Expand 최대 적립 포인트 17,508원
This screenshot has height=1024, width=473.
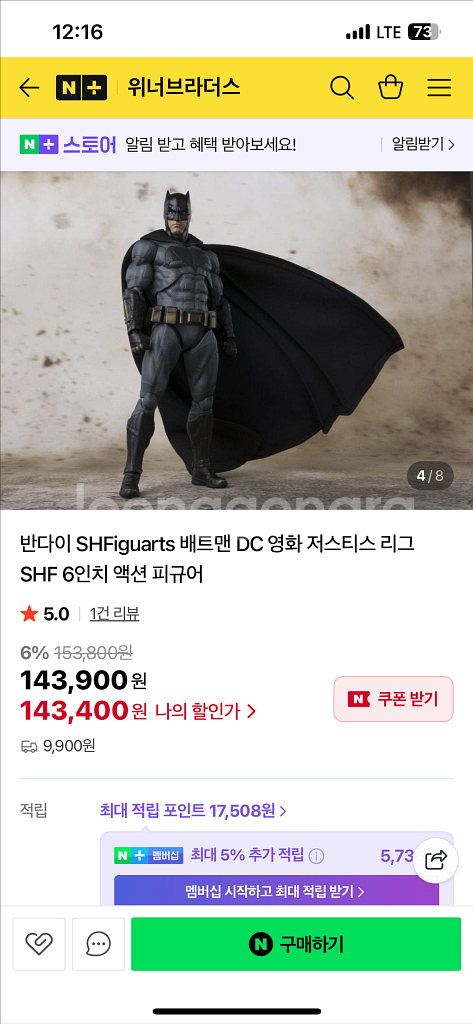pyautogui.click(x=193, y=811)
